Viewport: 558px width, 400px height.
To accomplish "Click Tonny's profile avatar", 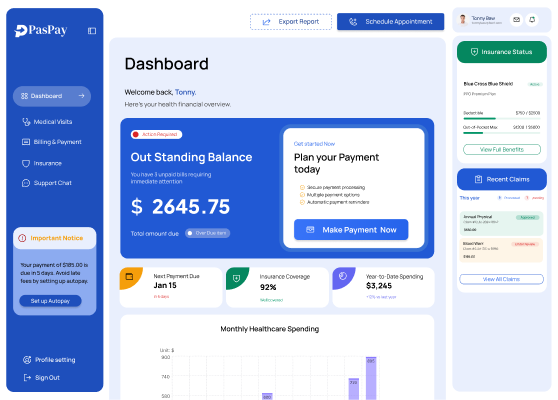I will coord(463,20).
